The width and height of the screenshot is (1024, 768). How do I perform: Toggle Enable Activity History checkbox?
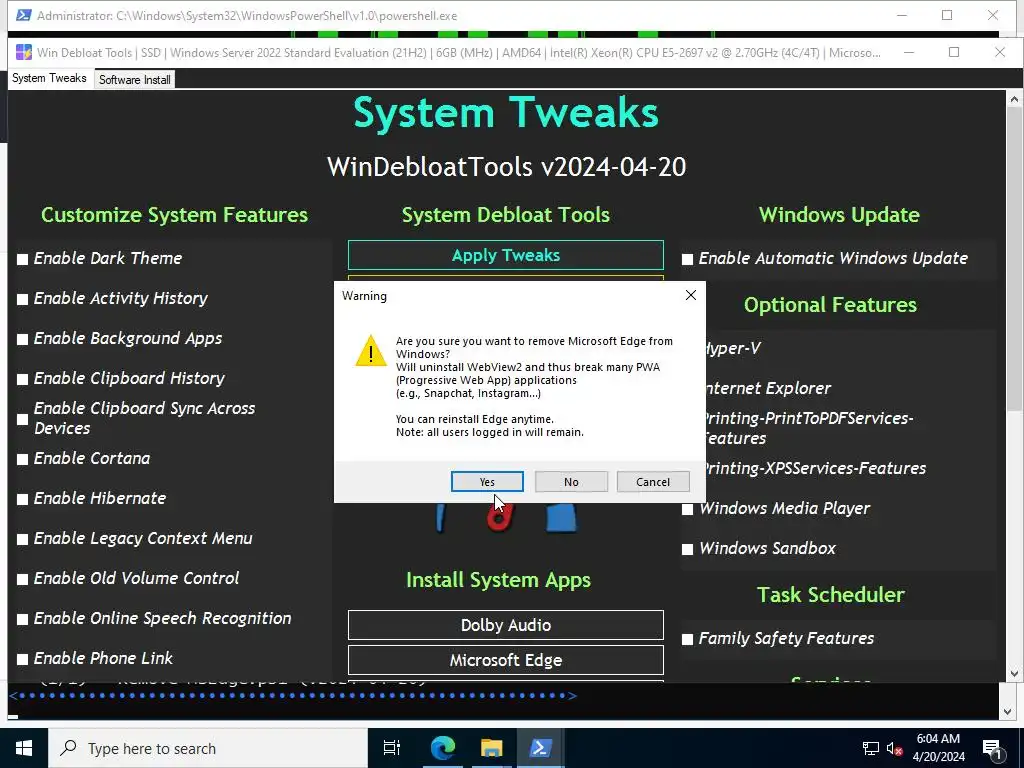pos(23,299)
